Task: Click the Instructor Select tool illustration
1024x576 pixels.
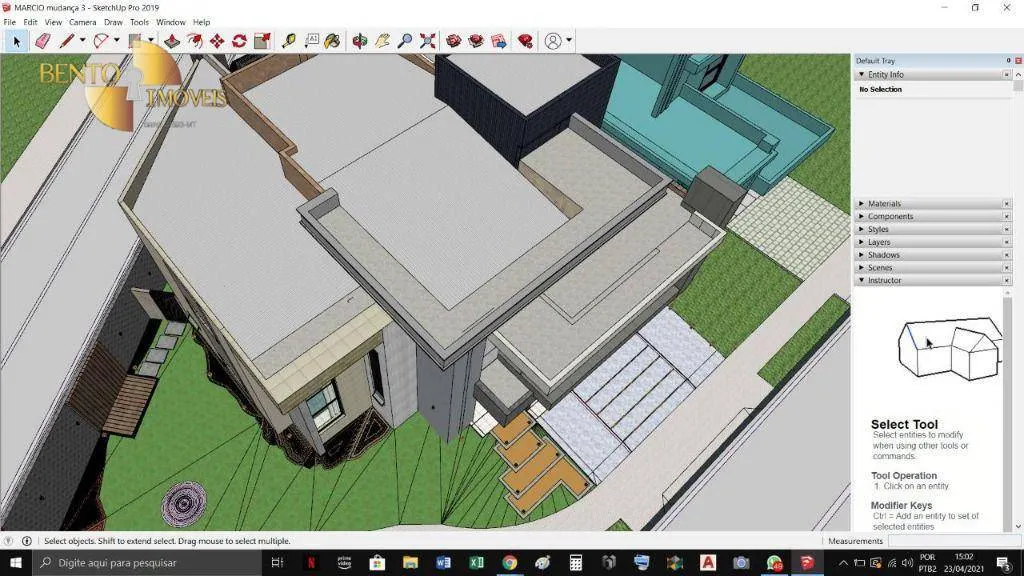Action: (951, 347)
